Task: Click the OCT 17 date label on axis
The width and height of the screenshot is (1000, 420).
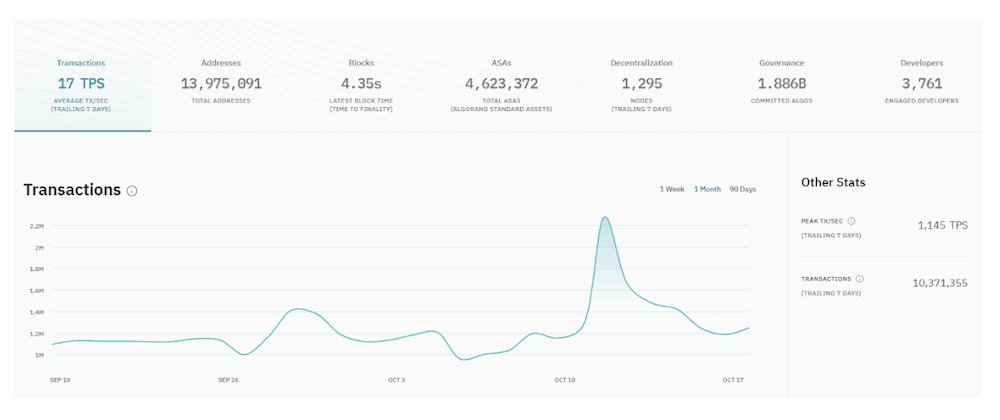Action: pyautogui.click(x=733, y=380)
